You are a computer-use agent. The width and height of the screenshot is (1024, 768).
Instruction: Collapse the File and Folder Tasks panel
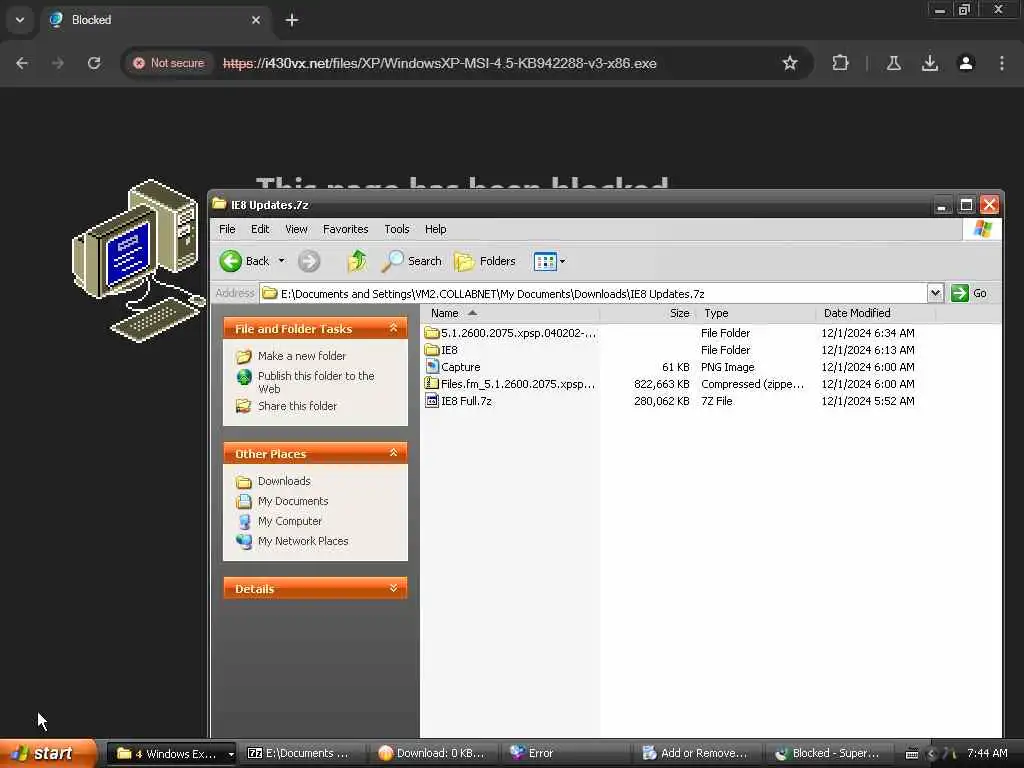click(393, 328)
